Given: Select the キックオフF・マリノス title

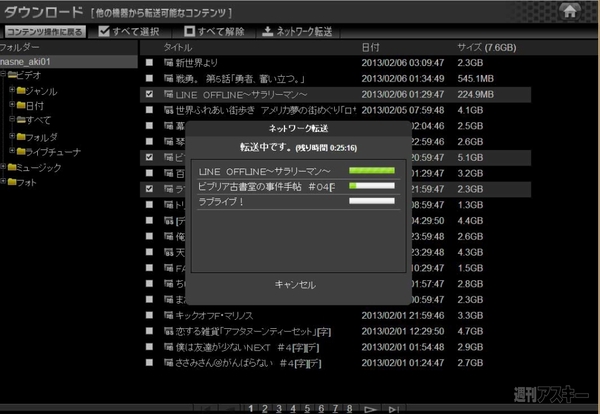Looking at the screenshot, I should point(214,316).
